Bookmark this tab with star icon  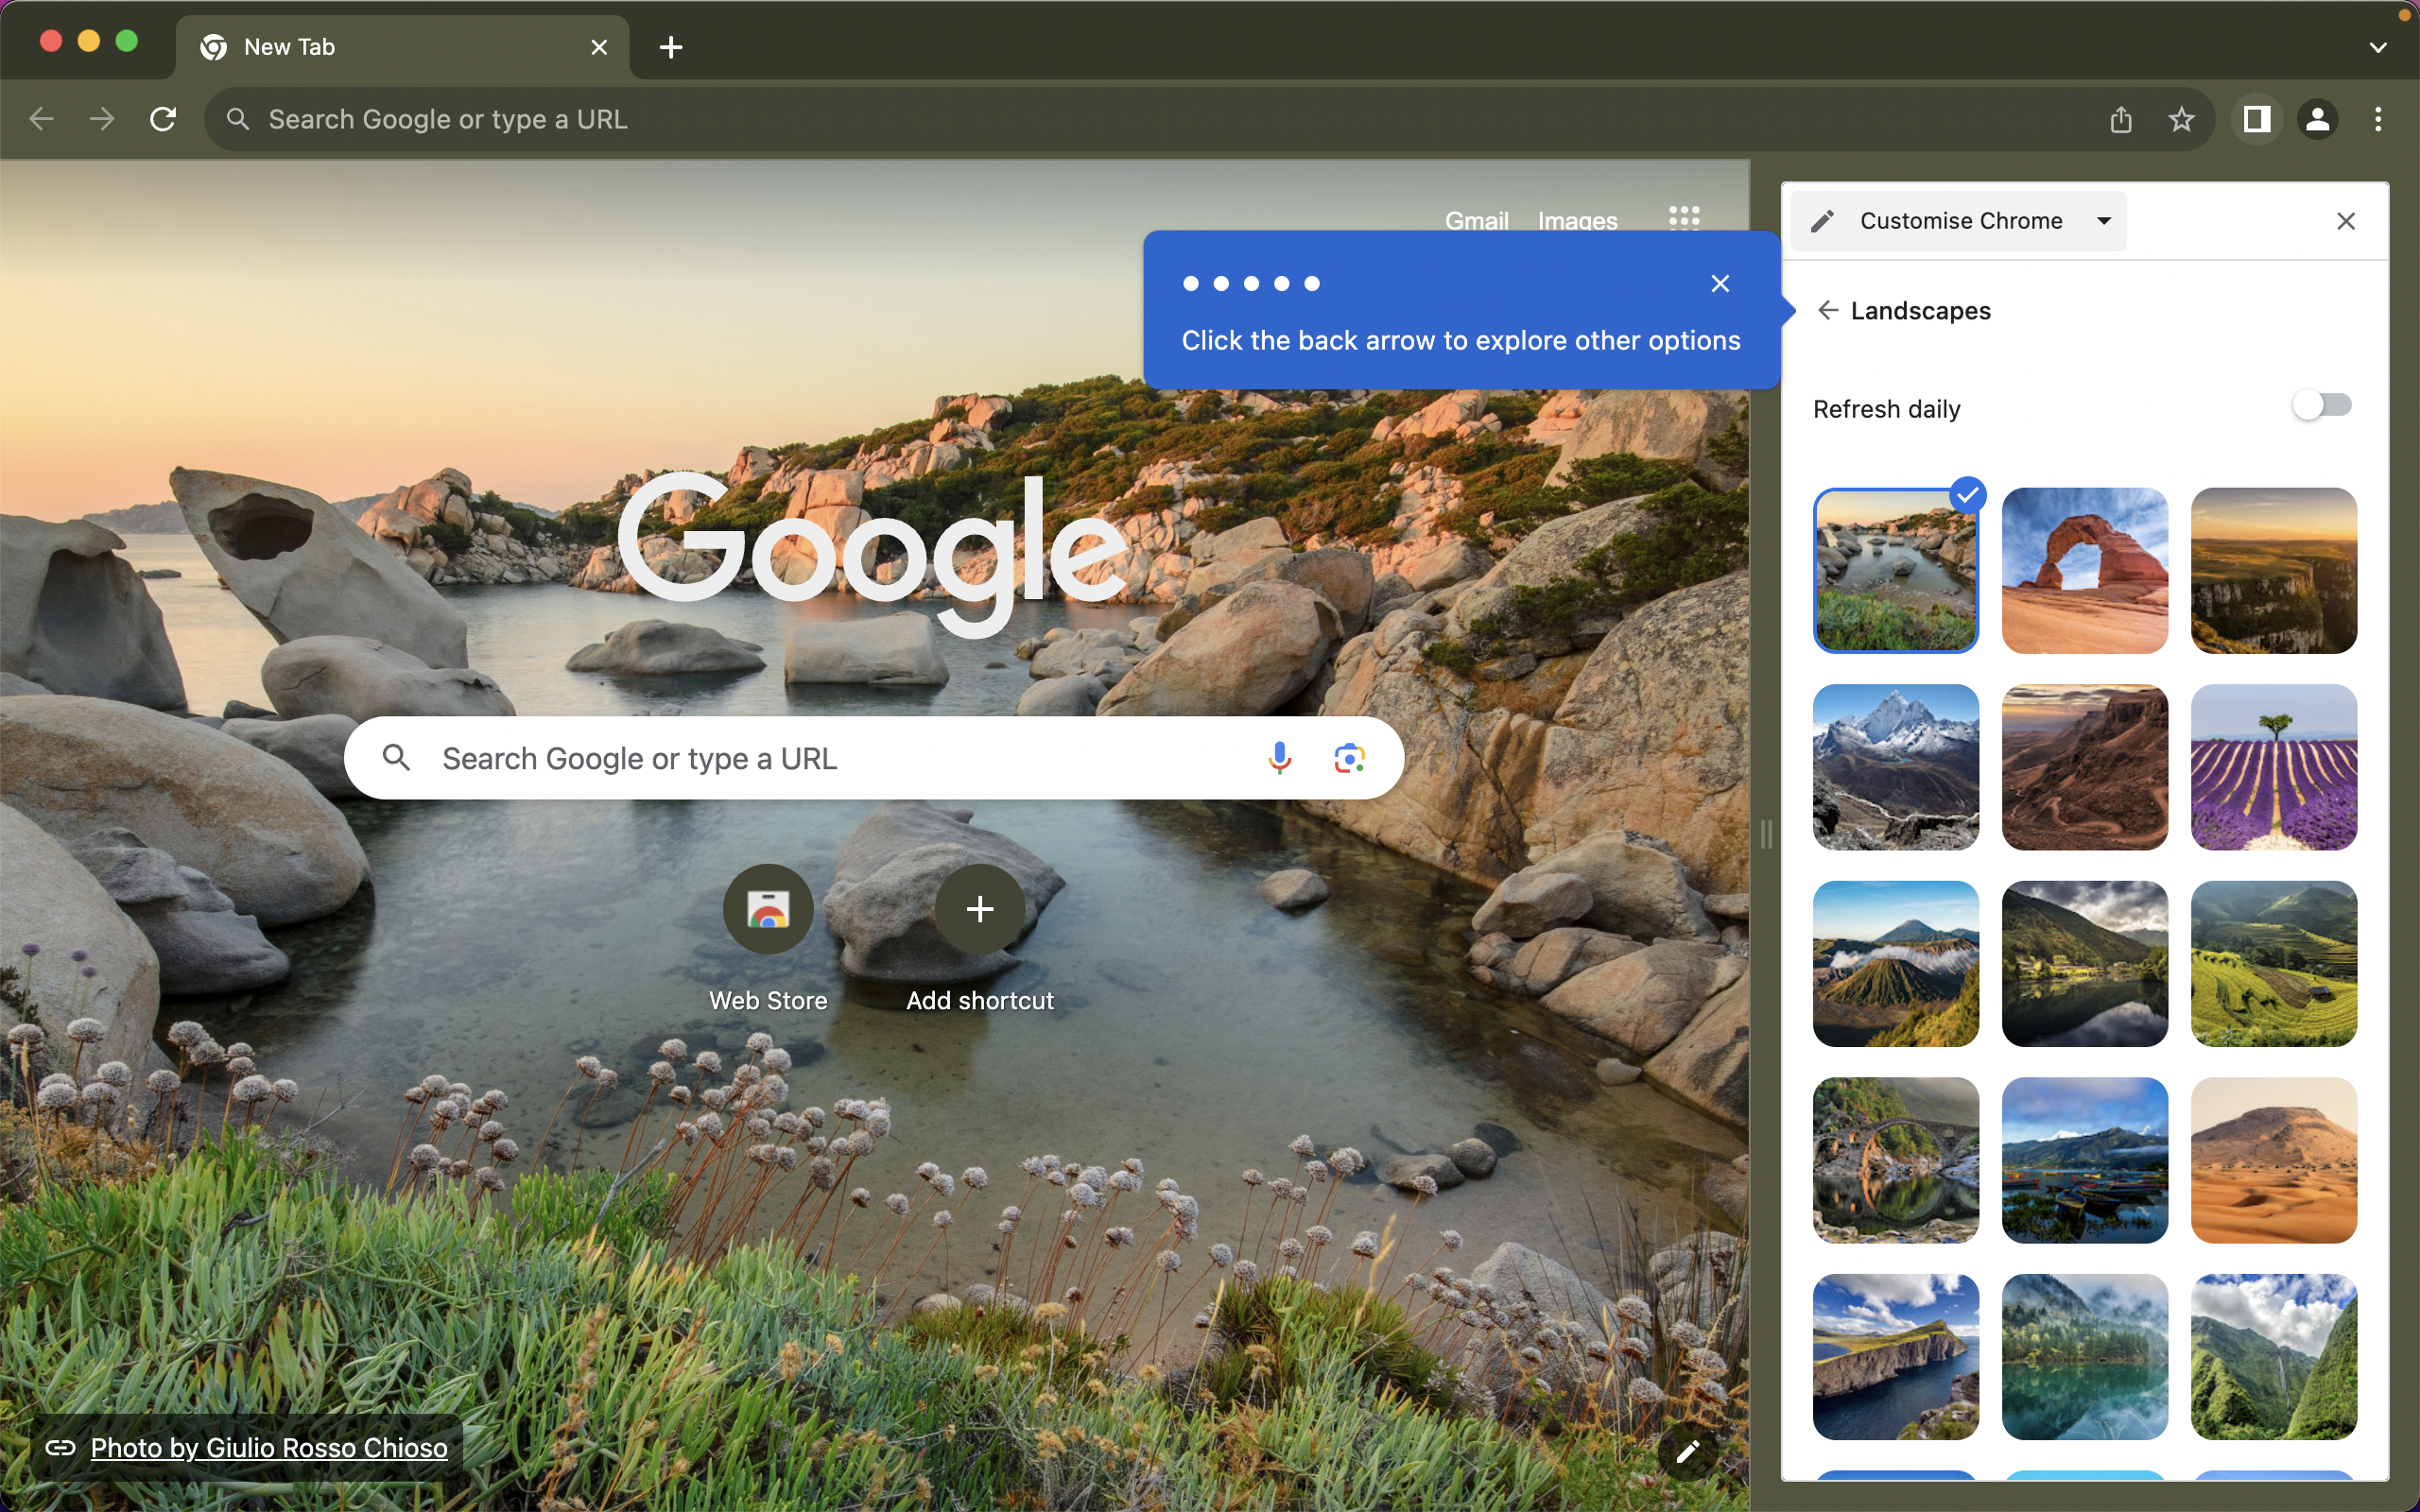click(2181, 120)
